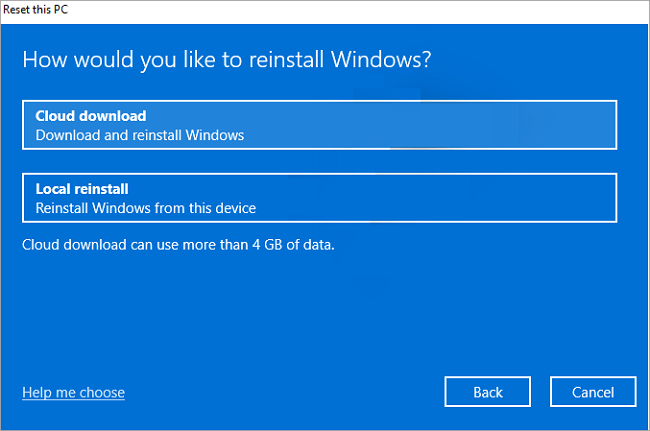Click the word 'Reset' in the window title
Viewport: 650px width, 431px height.
(18, 7)
